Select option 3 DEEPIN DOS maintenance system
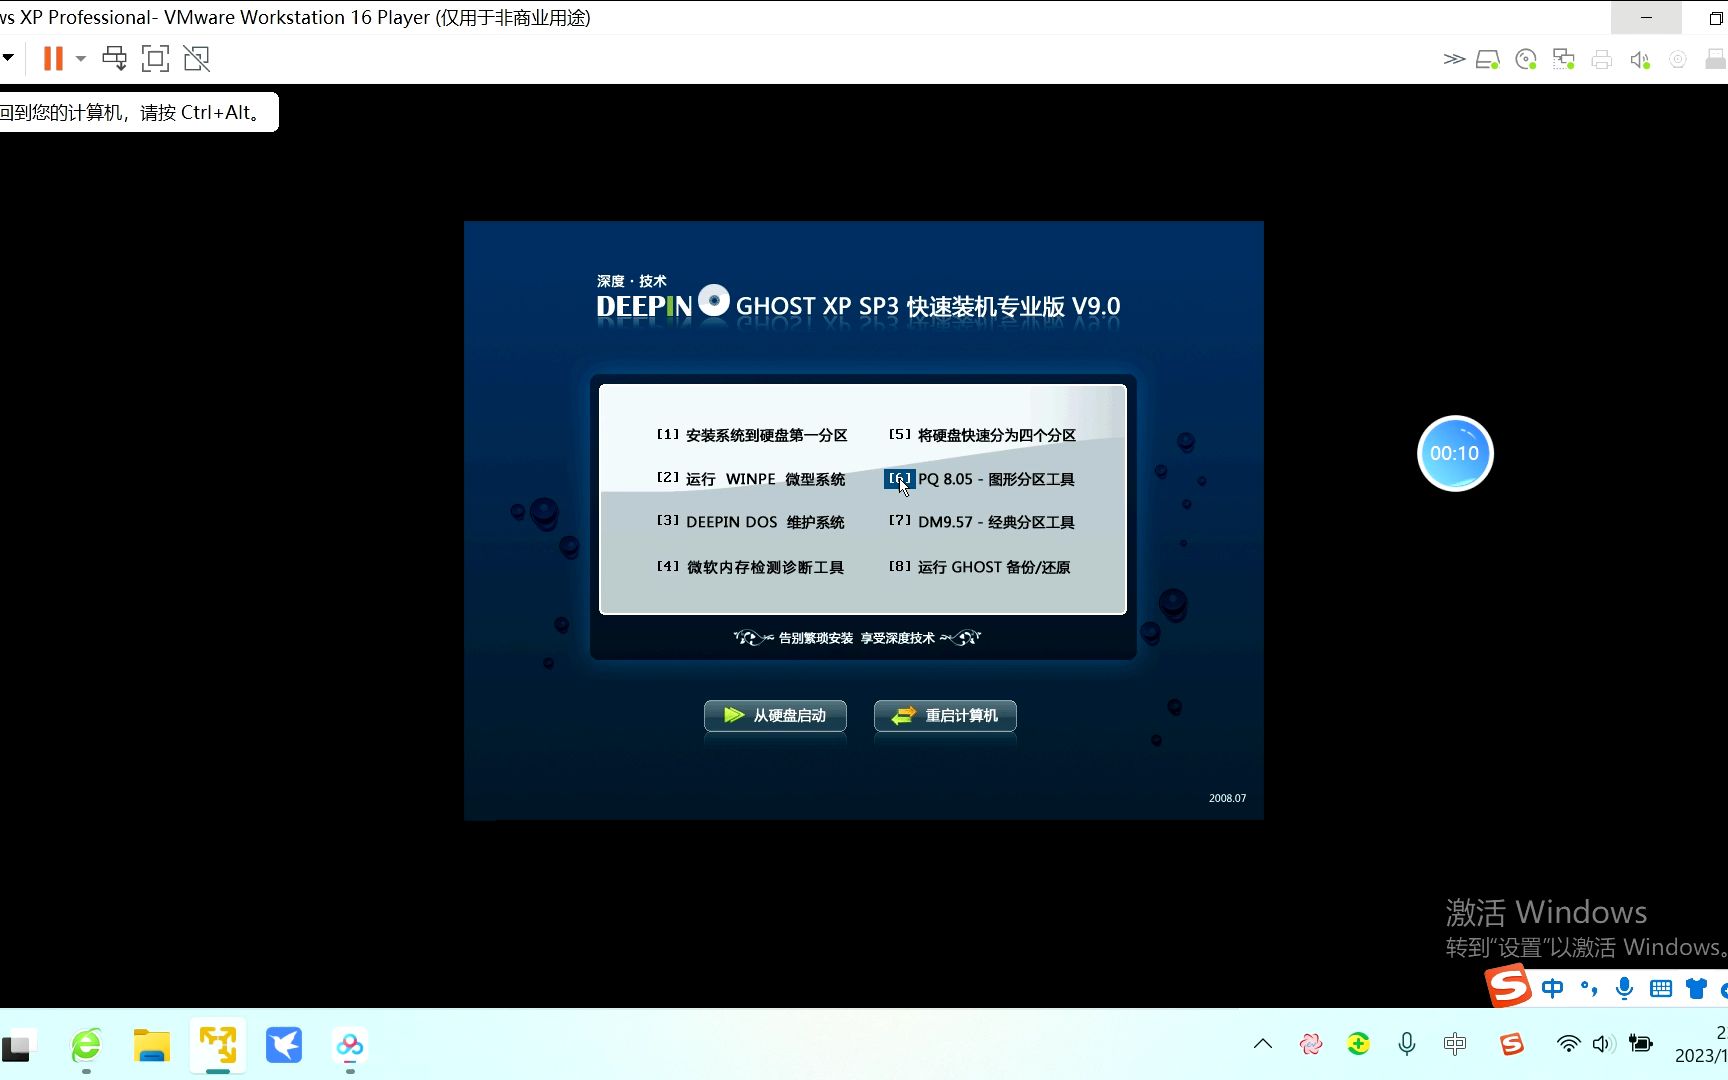Image resolution: width=1728 pixels, height=1080 pixels. [x=751, y=522]
